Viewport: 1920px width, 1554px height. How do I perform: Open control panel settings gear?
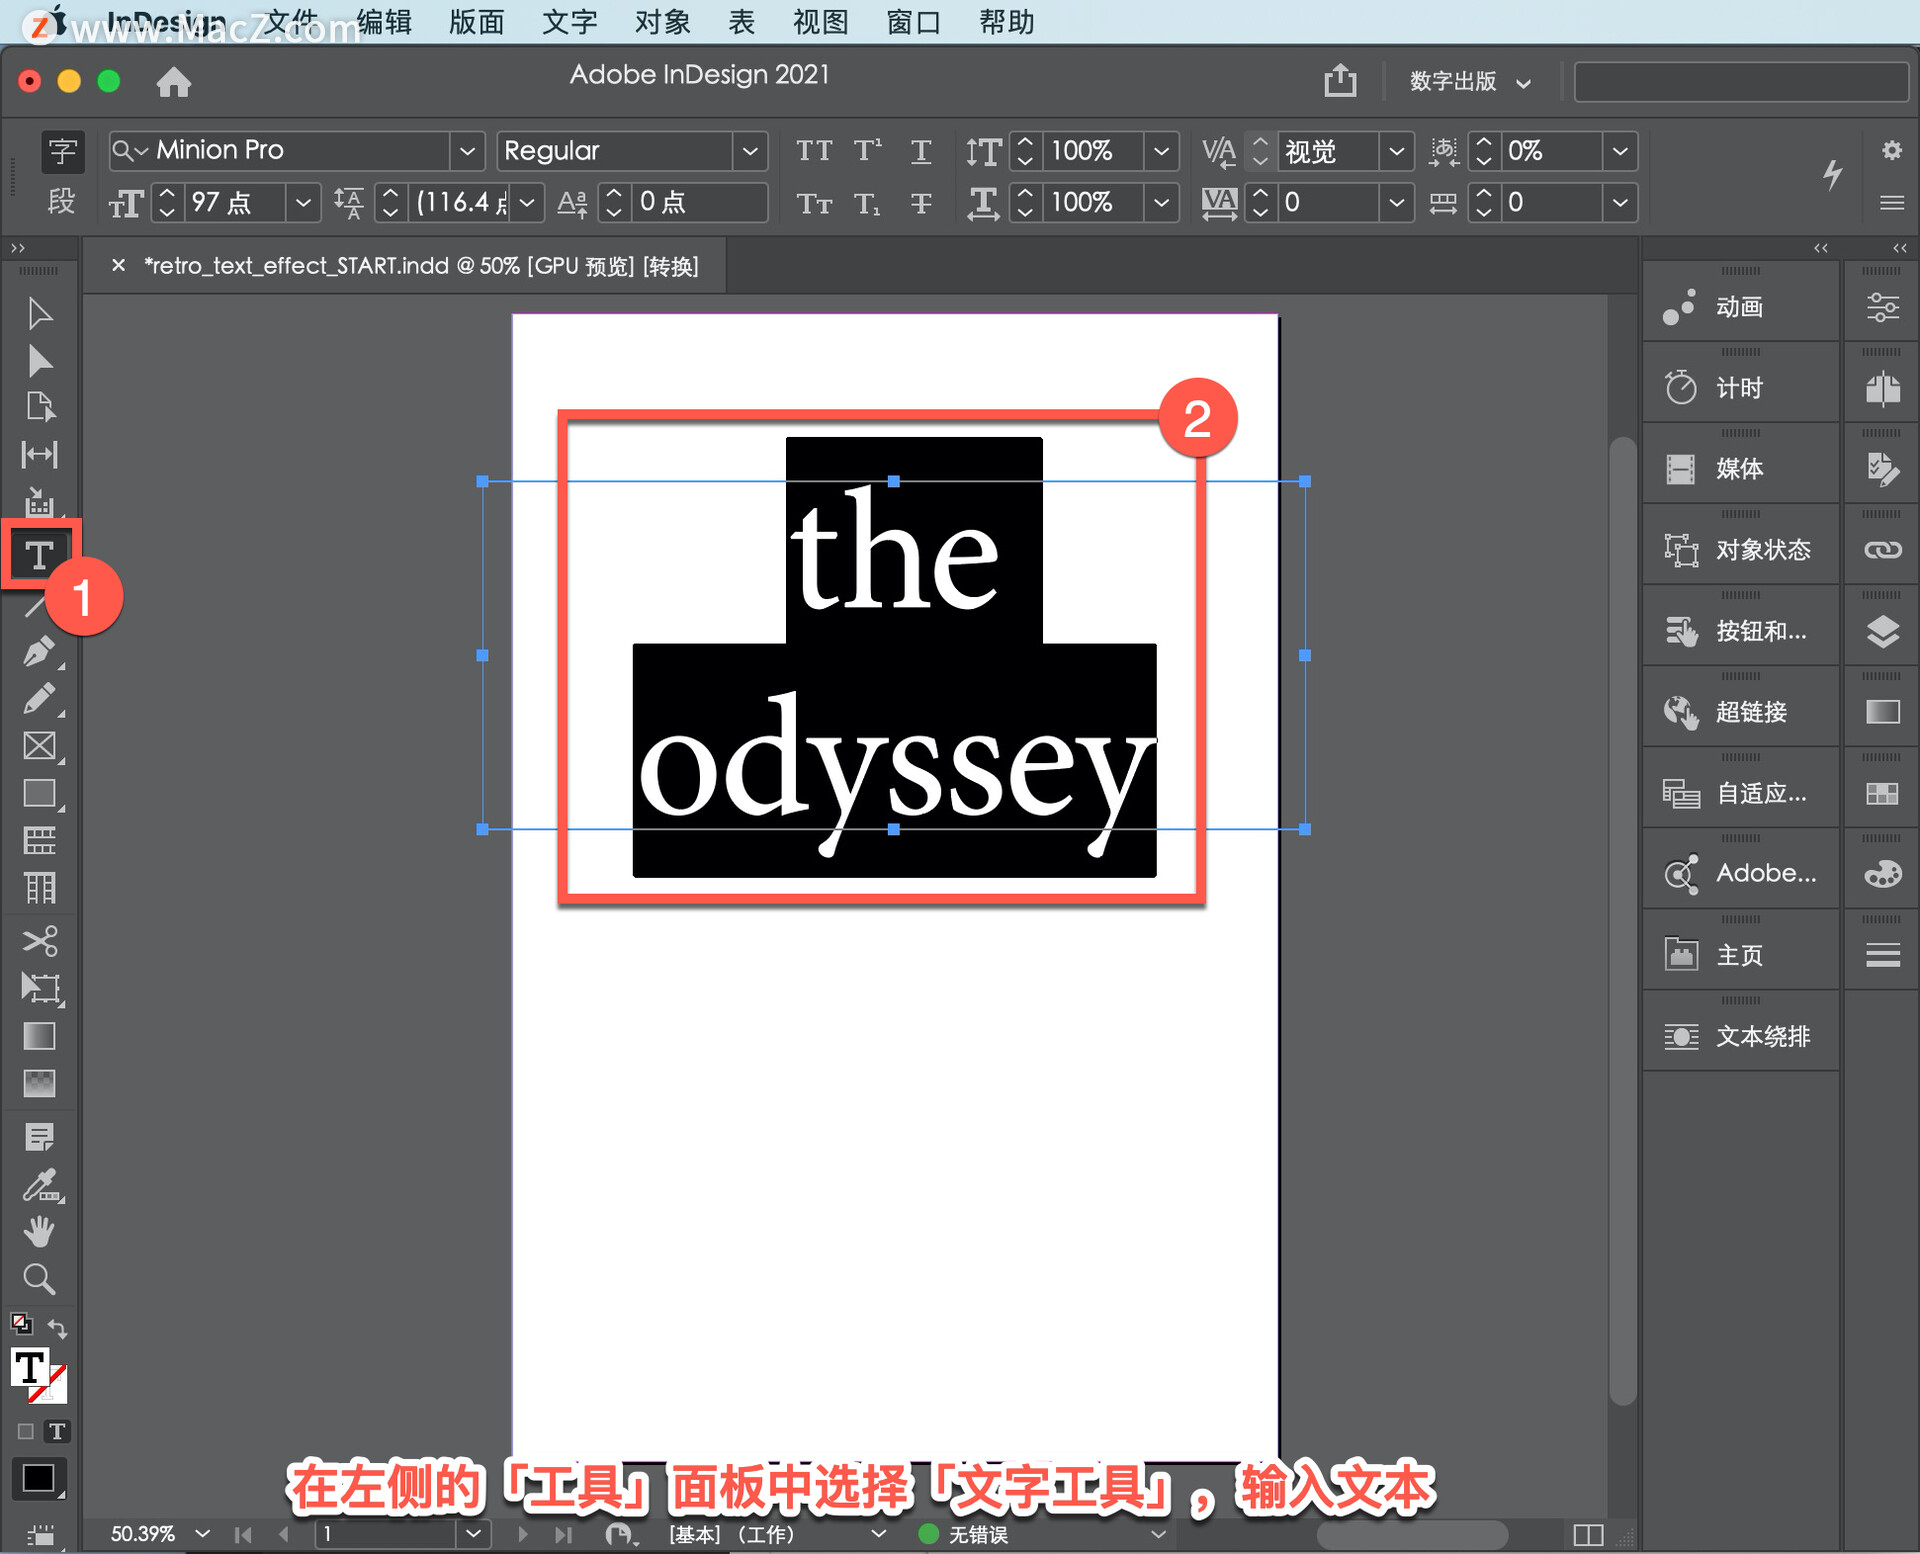1891,150
